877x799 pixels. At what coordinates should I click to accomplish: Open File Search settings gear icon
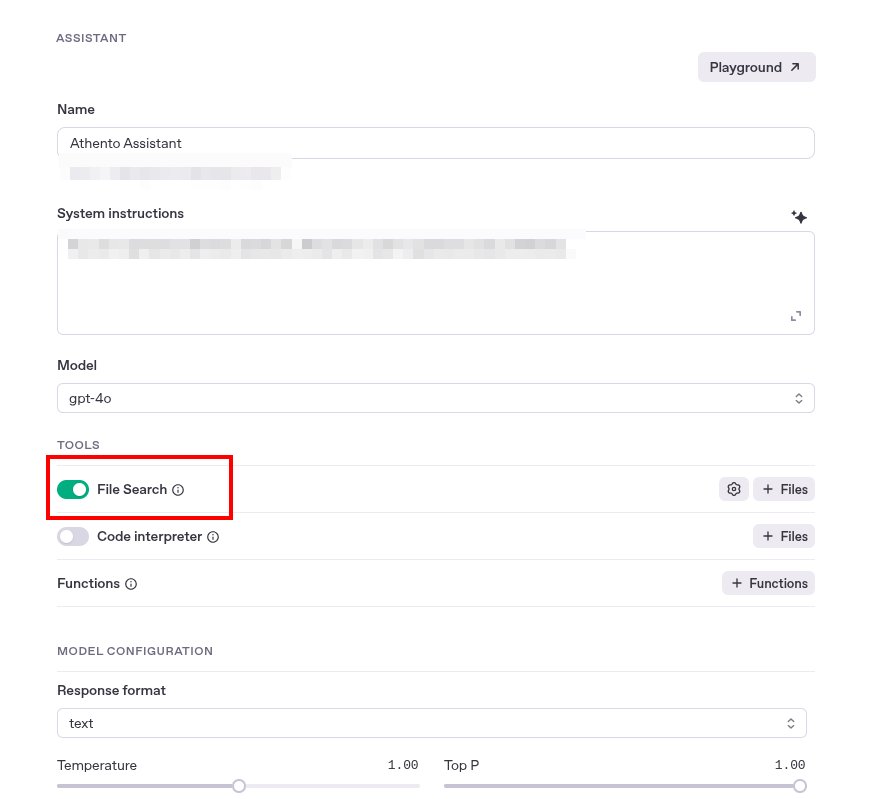[734, 489]
